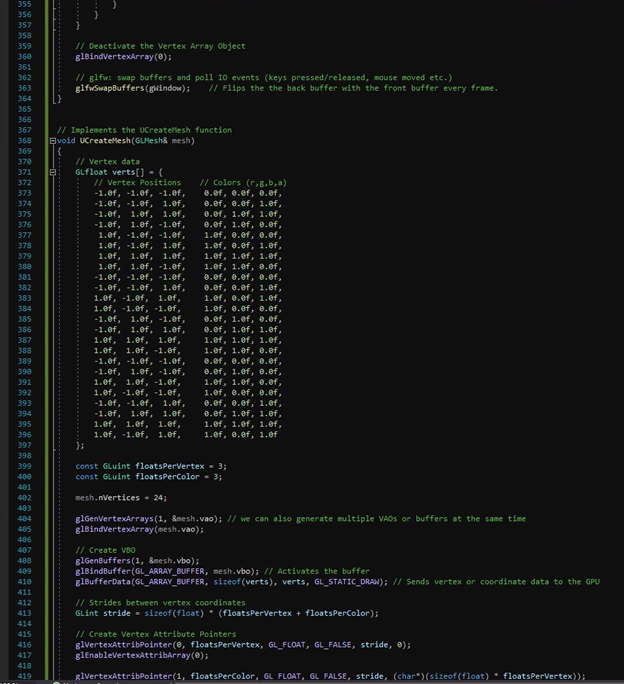The width and height of the screenshot is (624, 684).
Task: Click the 'GLfloat verts[] = {' declaration
Action: 119,172
